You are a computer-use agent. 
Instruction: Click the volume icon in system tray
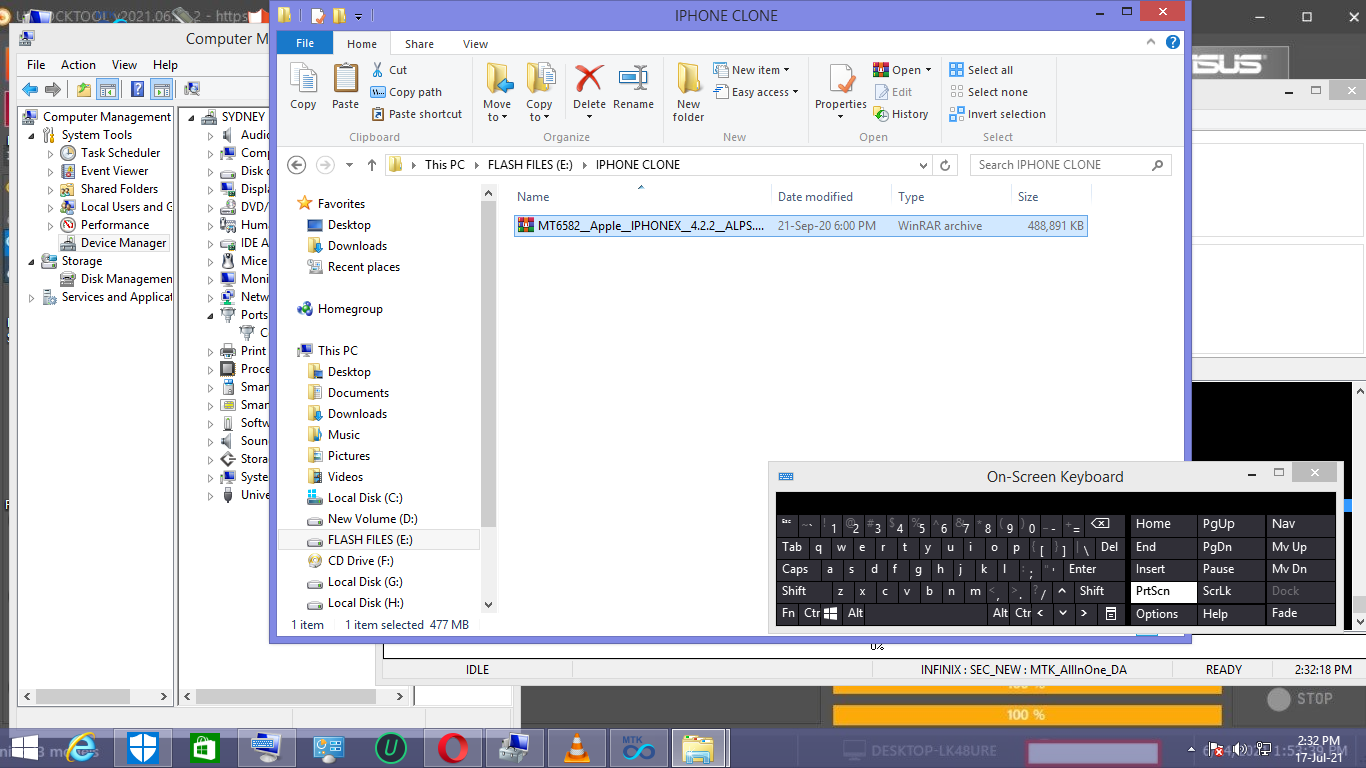click(x=1240, y=749)
